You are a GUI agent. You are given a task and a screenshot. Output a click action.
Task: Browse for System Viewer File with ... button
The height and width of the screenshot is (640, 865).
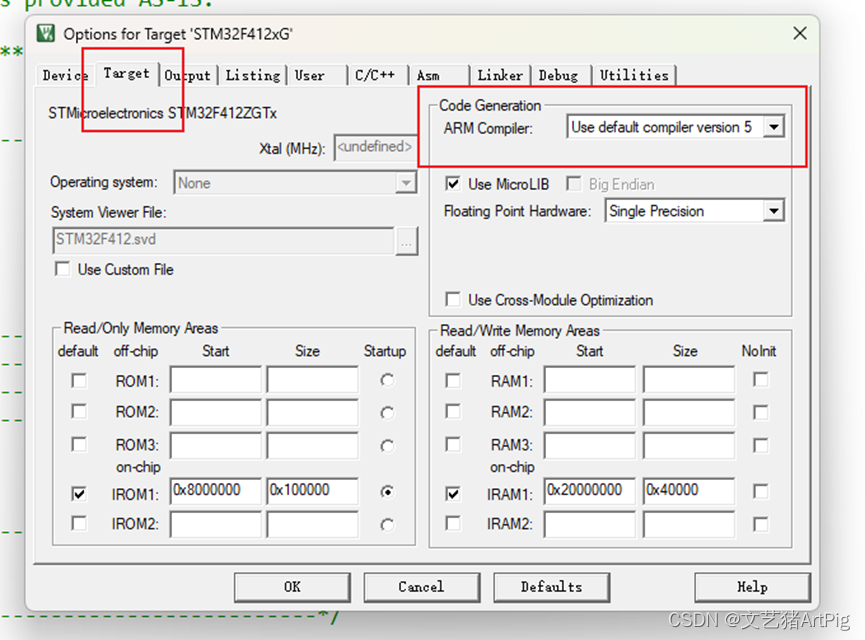pos(407,241)
